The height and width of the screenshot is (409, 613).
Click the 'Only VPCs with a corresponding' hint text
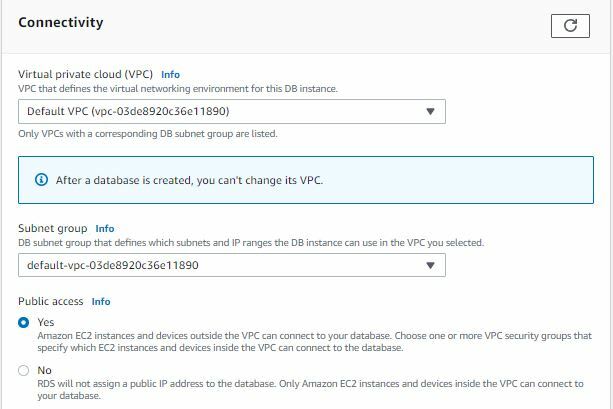pyautogui.click(x=148, y=134)
